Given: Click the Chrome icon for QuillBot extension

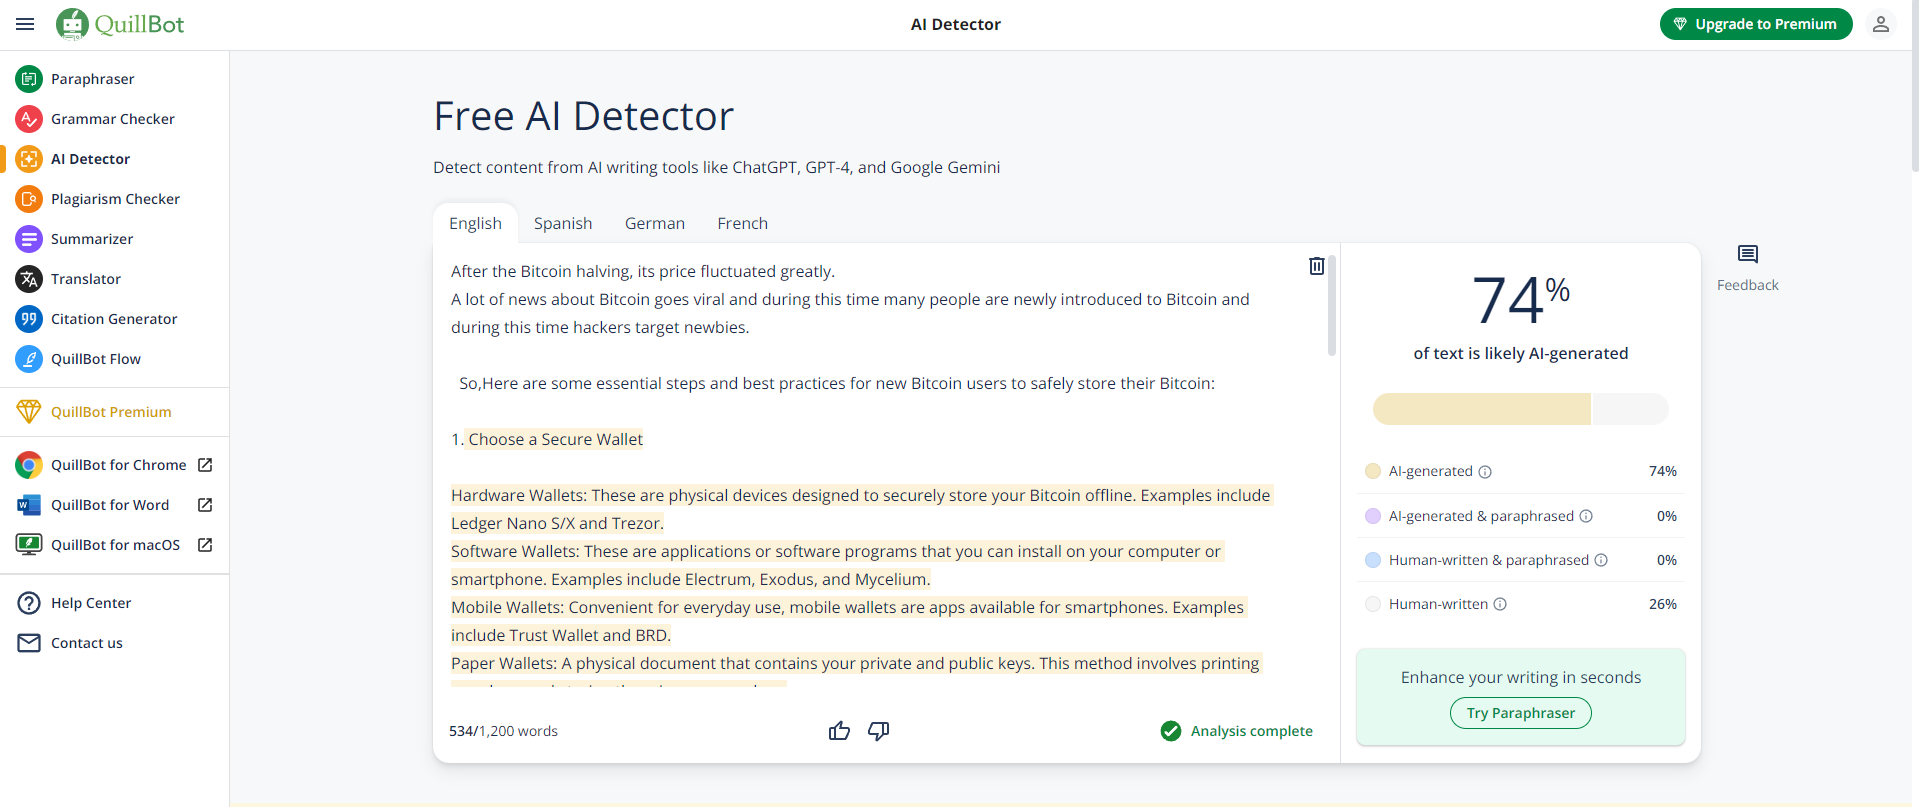Looking at the screenshot, I should tap(29, 465).
